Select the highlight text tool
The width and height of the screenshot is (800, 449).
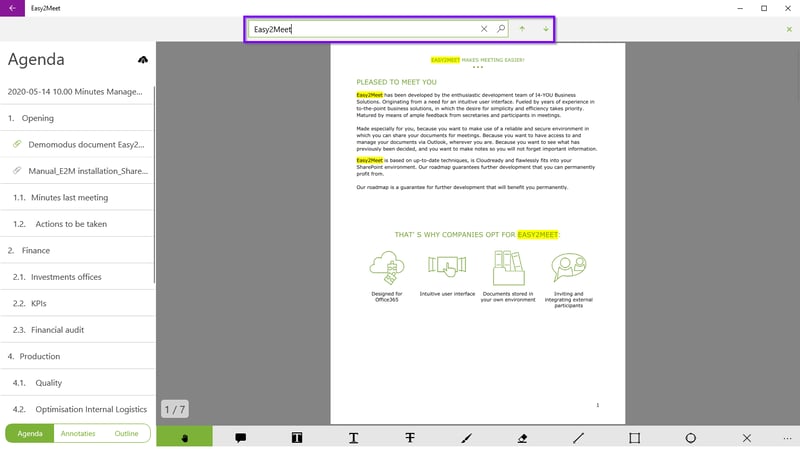pos(297,437)
